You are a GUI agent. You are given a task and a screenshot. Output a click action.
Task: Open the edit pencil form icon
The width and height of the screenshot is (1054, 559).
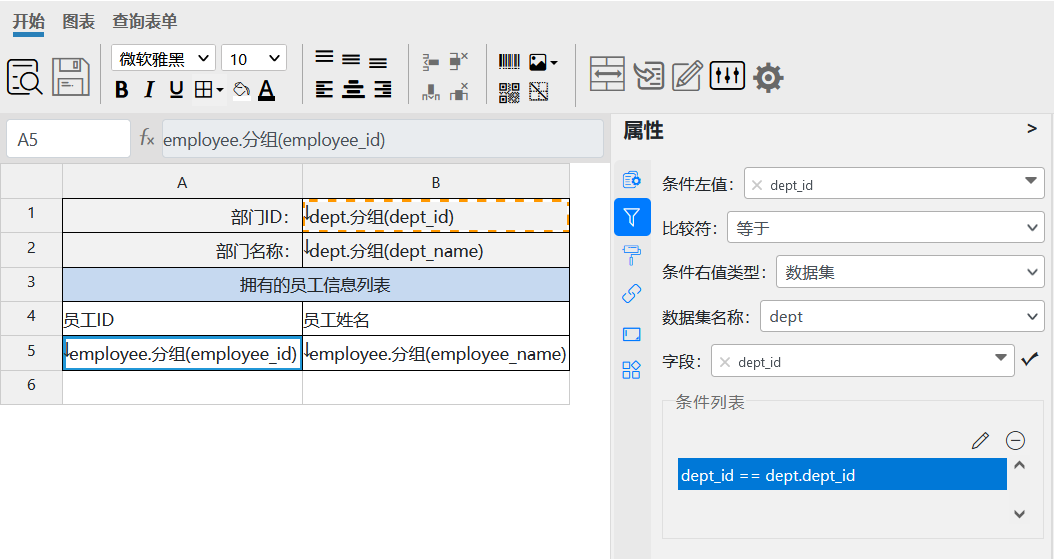click(687, 75)
